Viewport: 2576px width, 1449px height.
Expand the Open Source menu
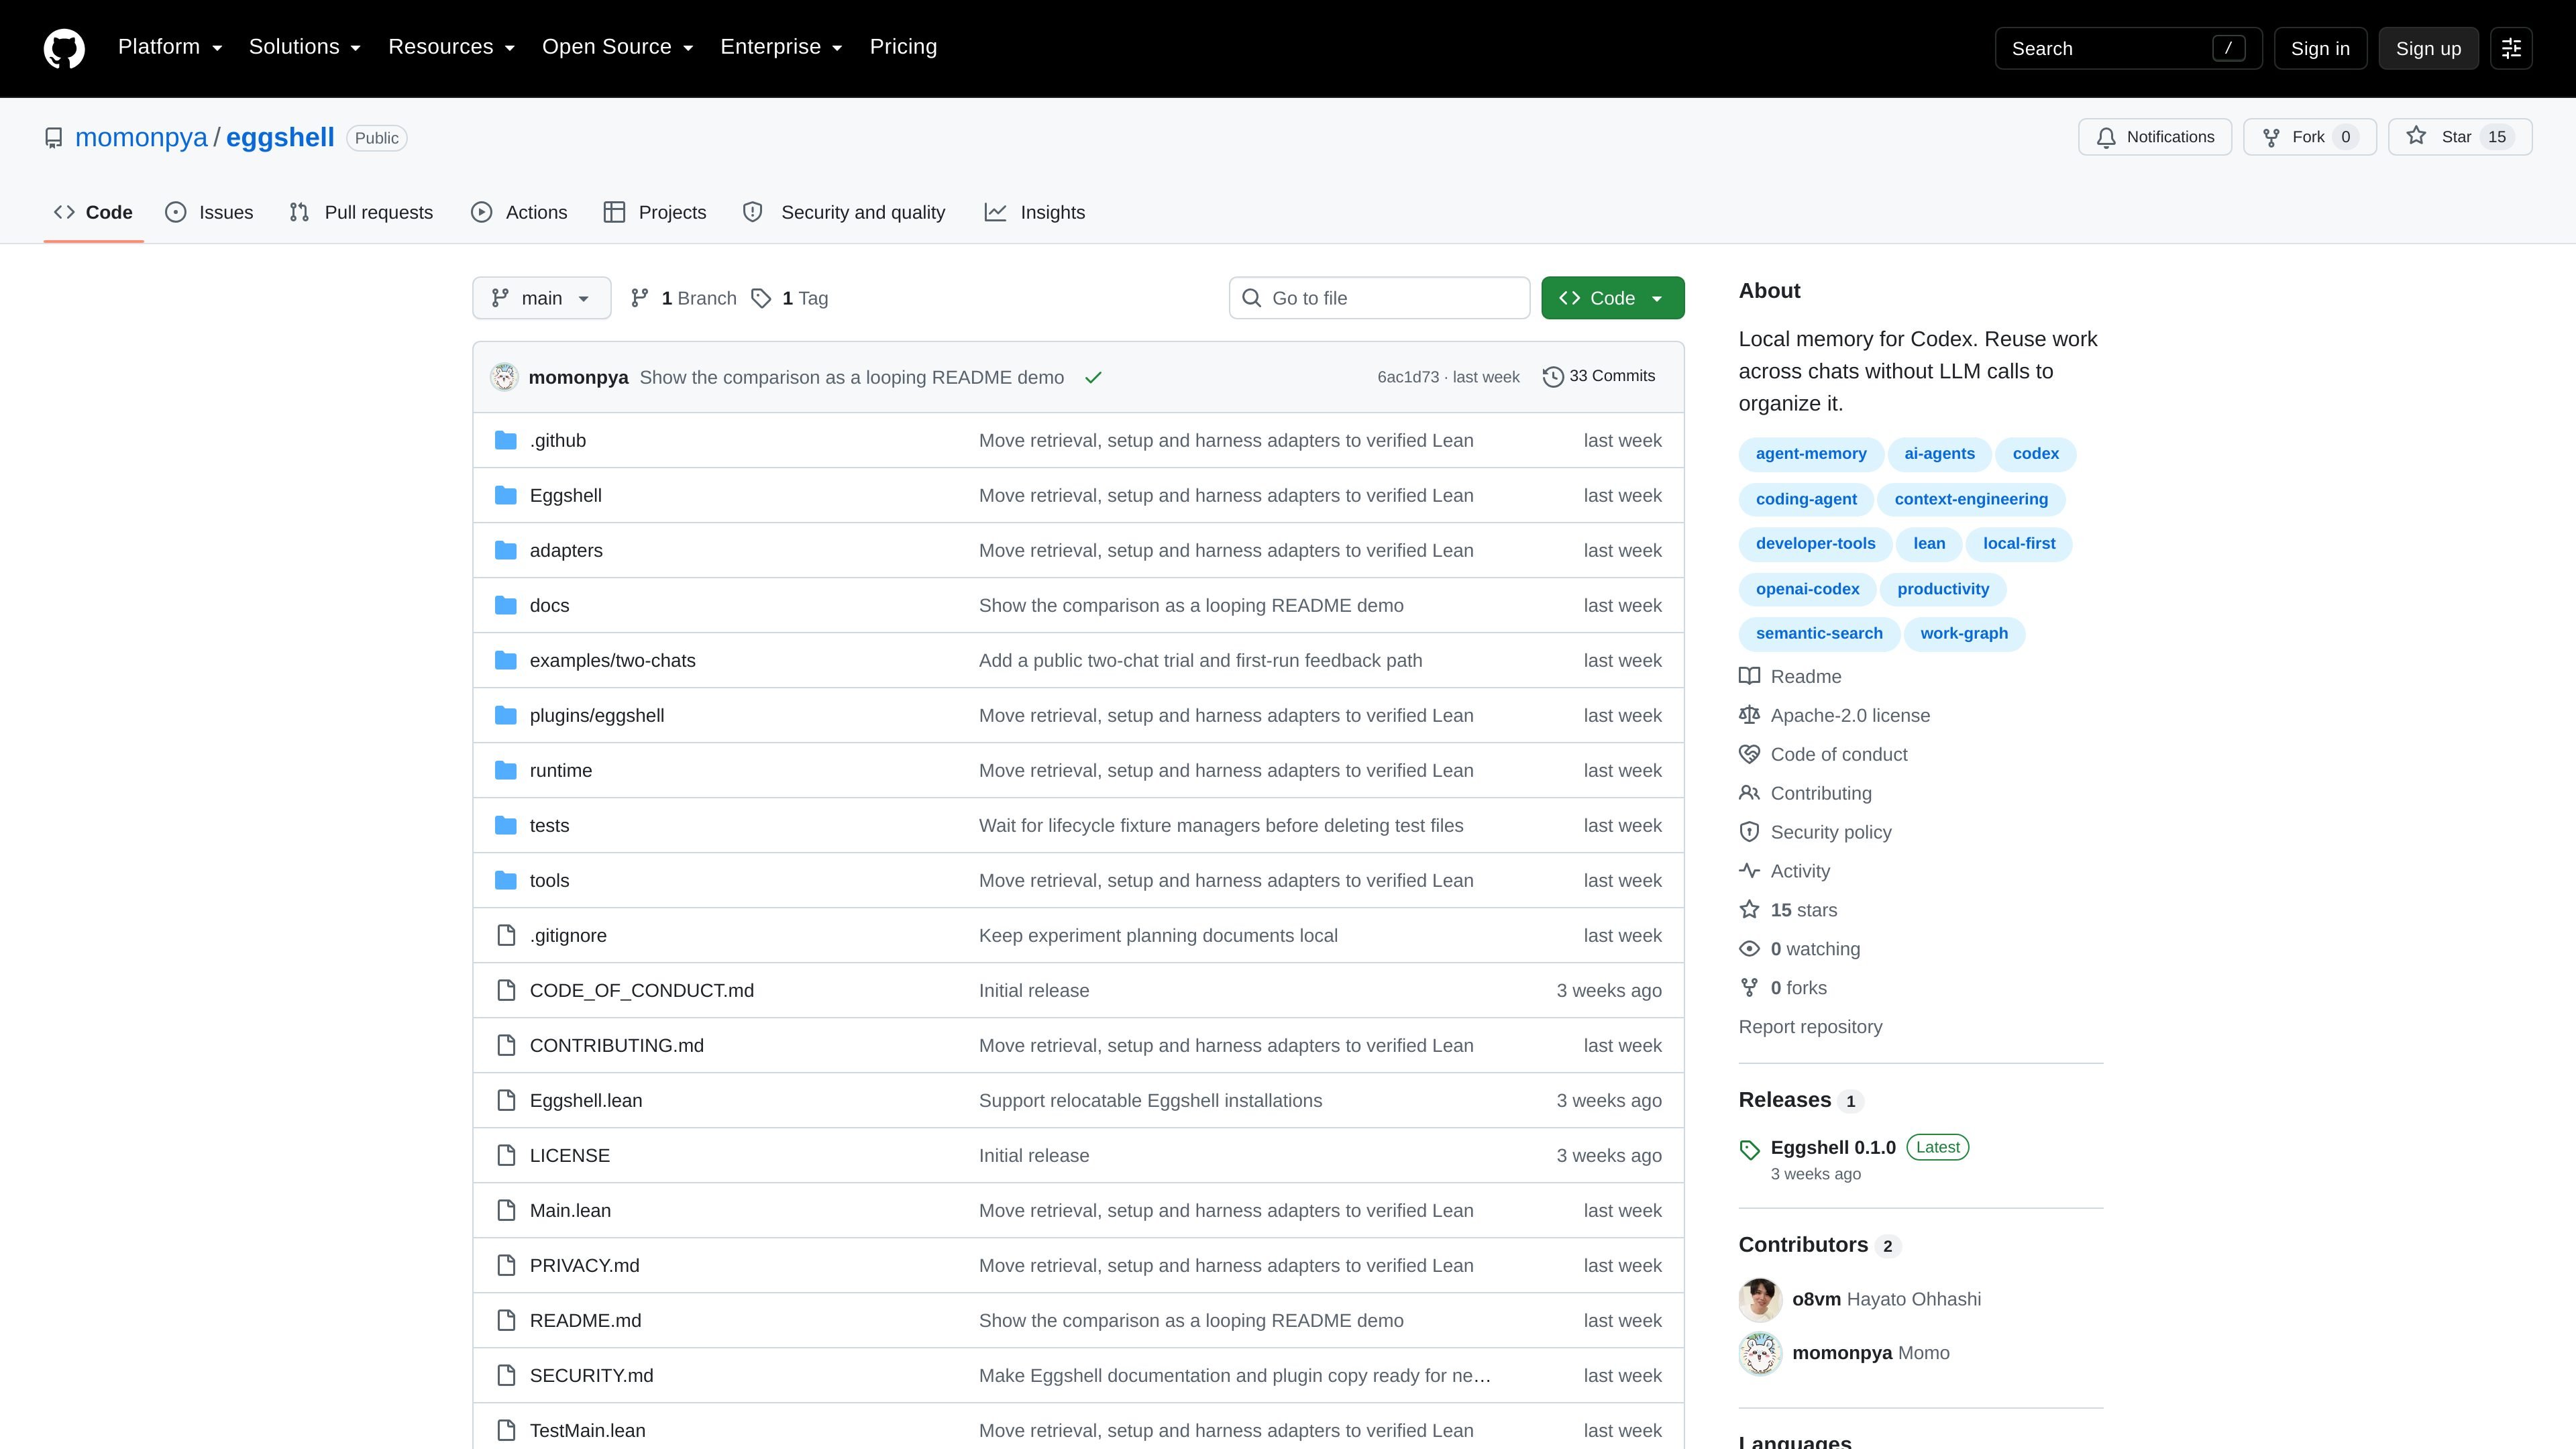(618, 47)
